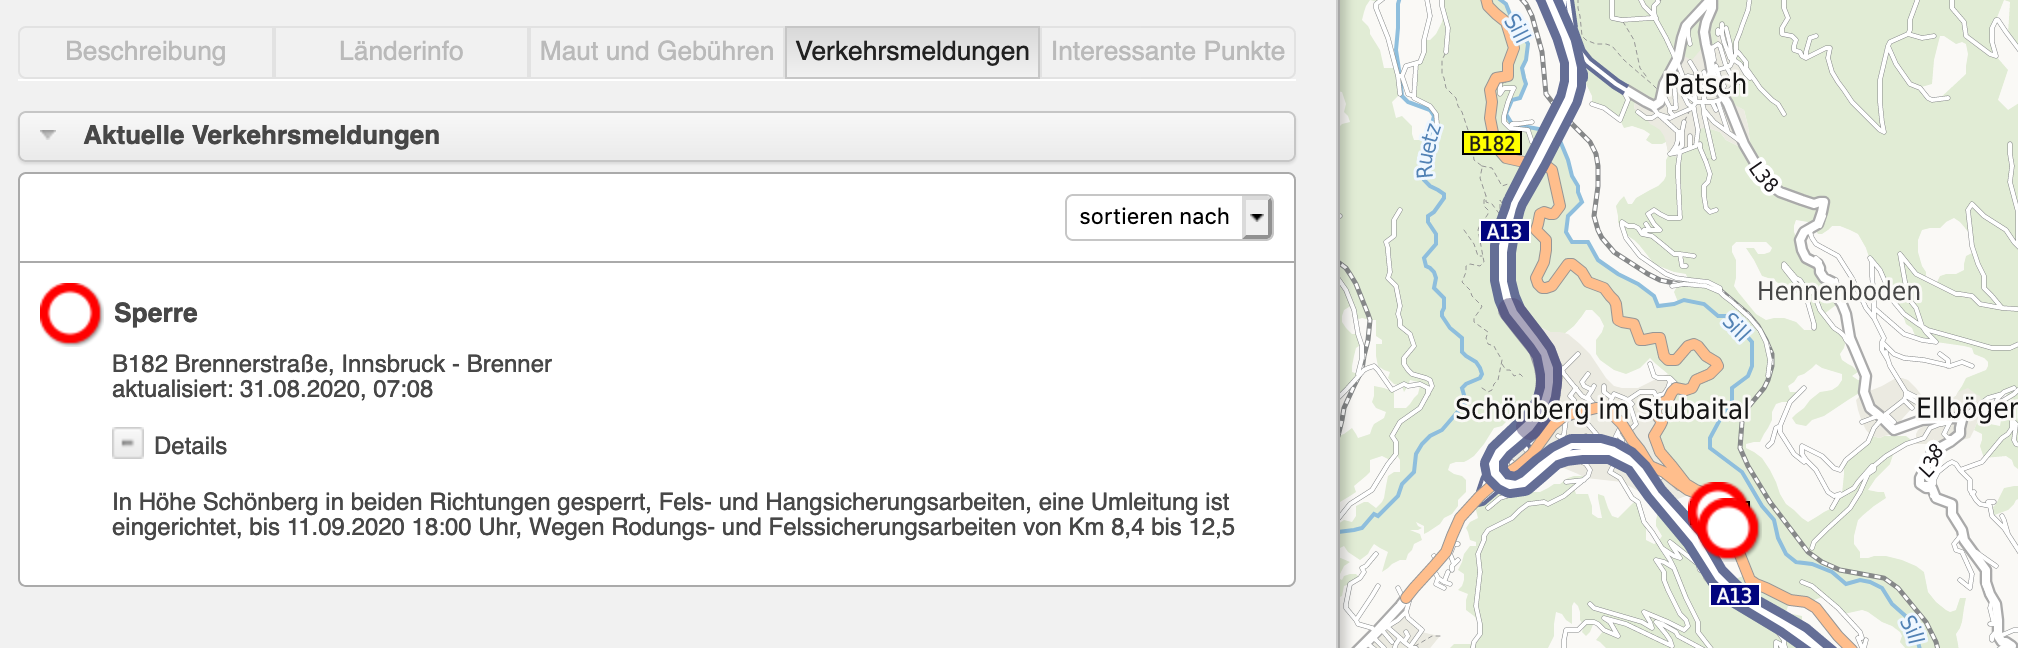2018x648 pixels.
Task: Click the red closure marker on the map
Action: point(1727,527)
